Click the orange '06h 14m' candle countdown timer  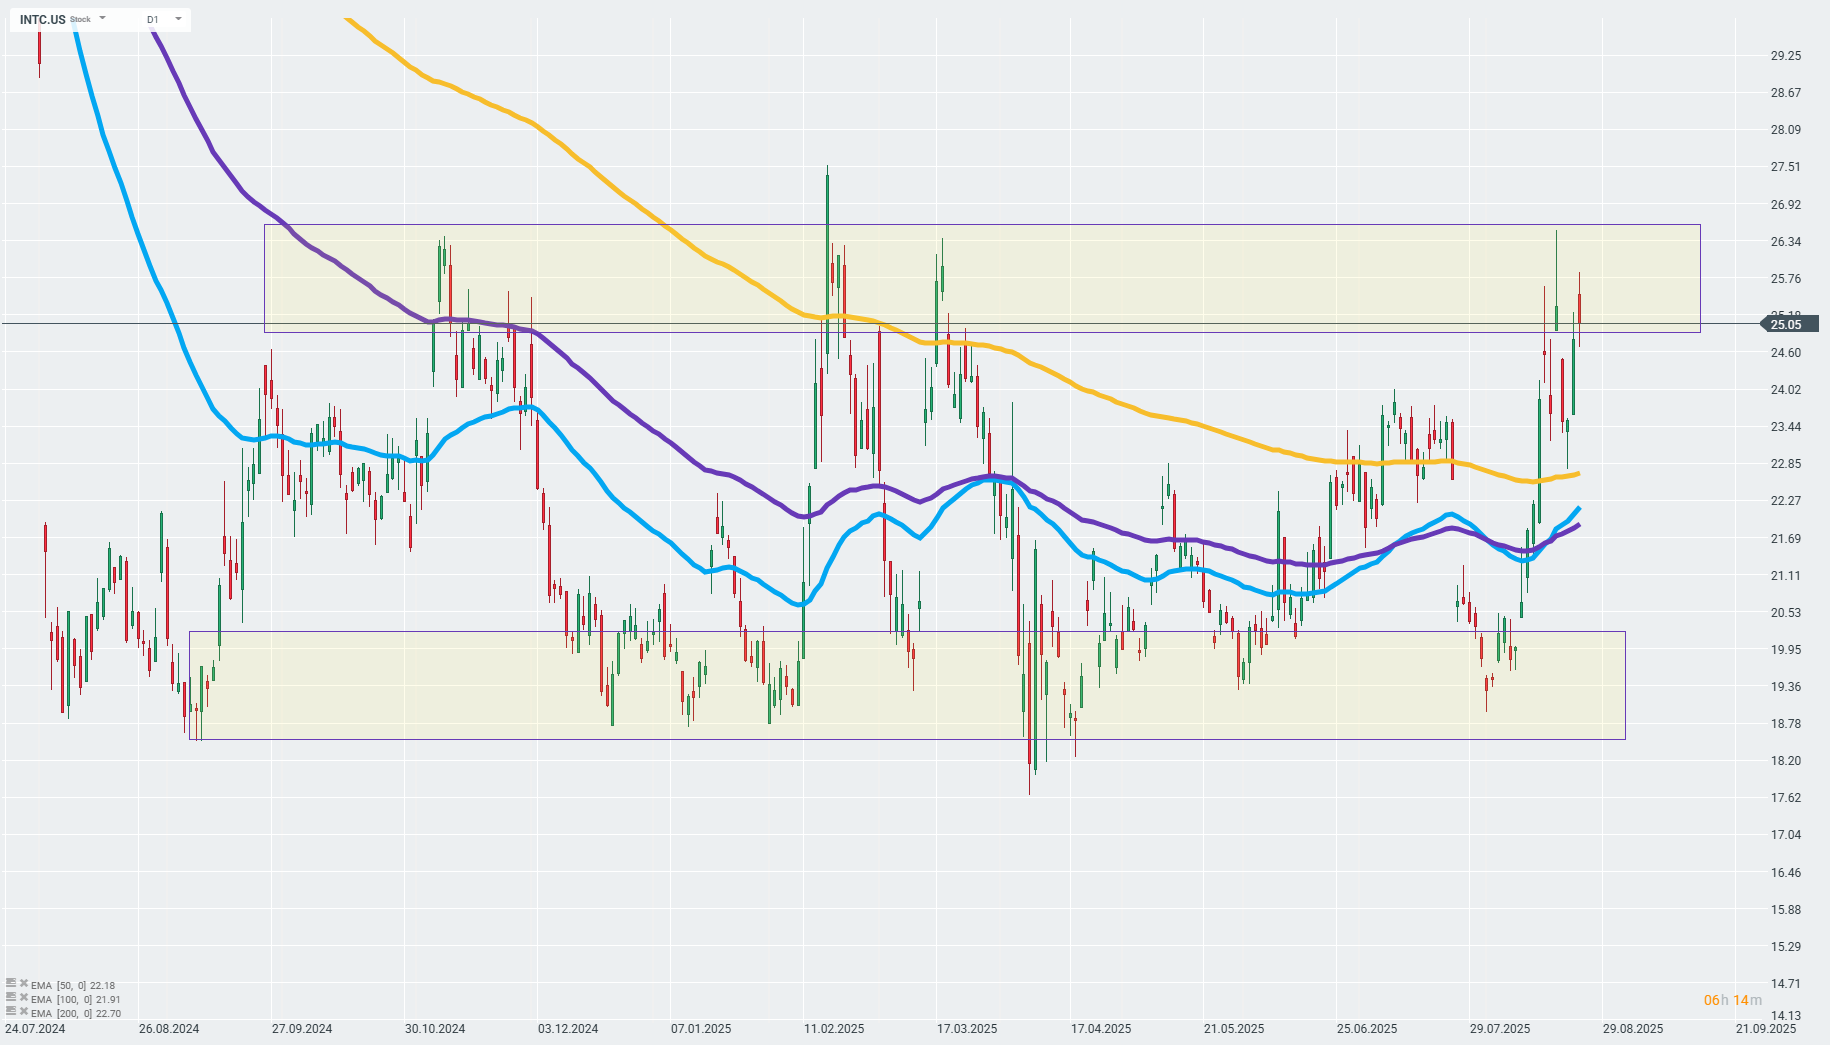(1733, 1001)
